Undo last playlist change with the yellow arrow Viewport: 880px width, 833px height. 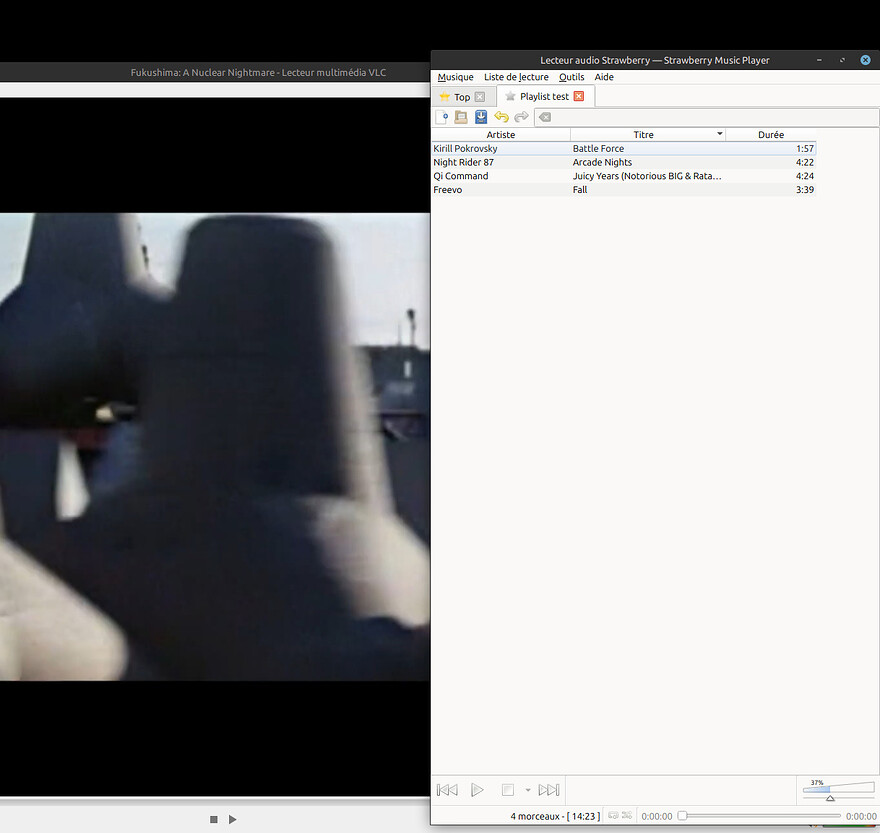[501, 117]
